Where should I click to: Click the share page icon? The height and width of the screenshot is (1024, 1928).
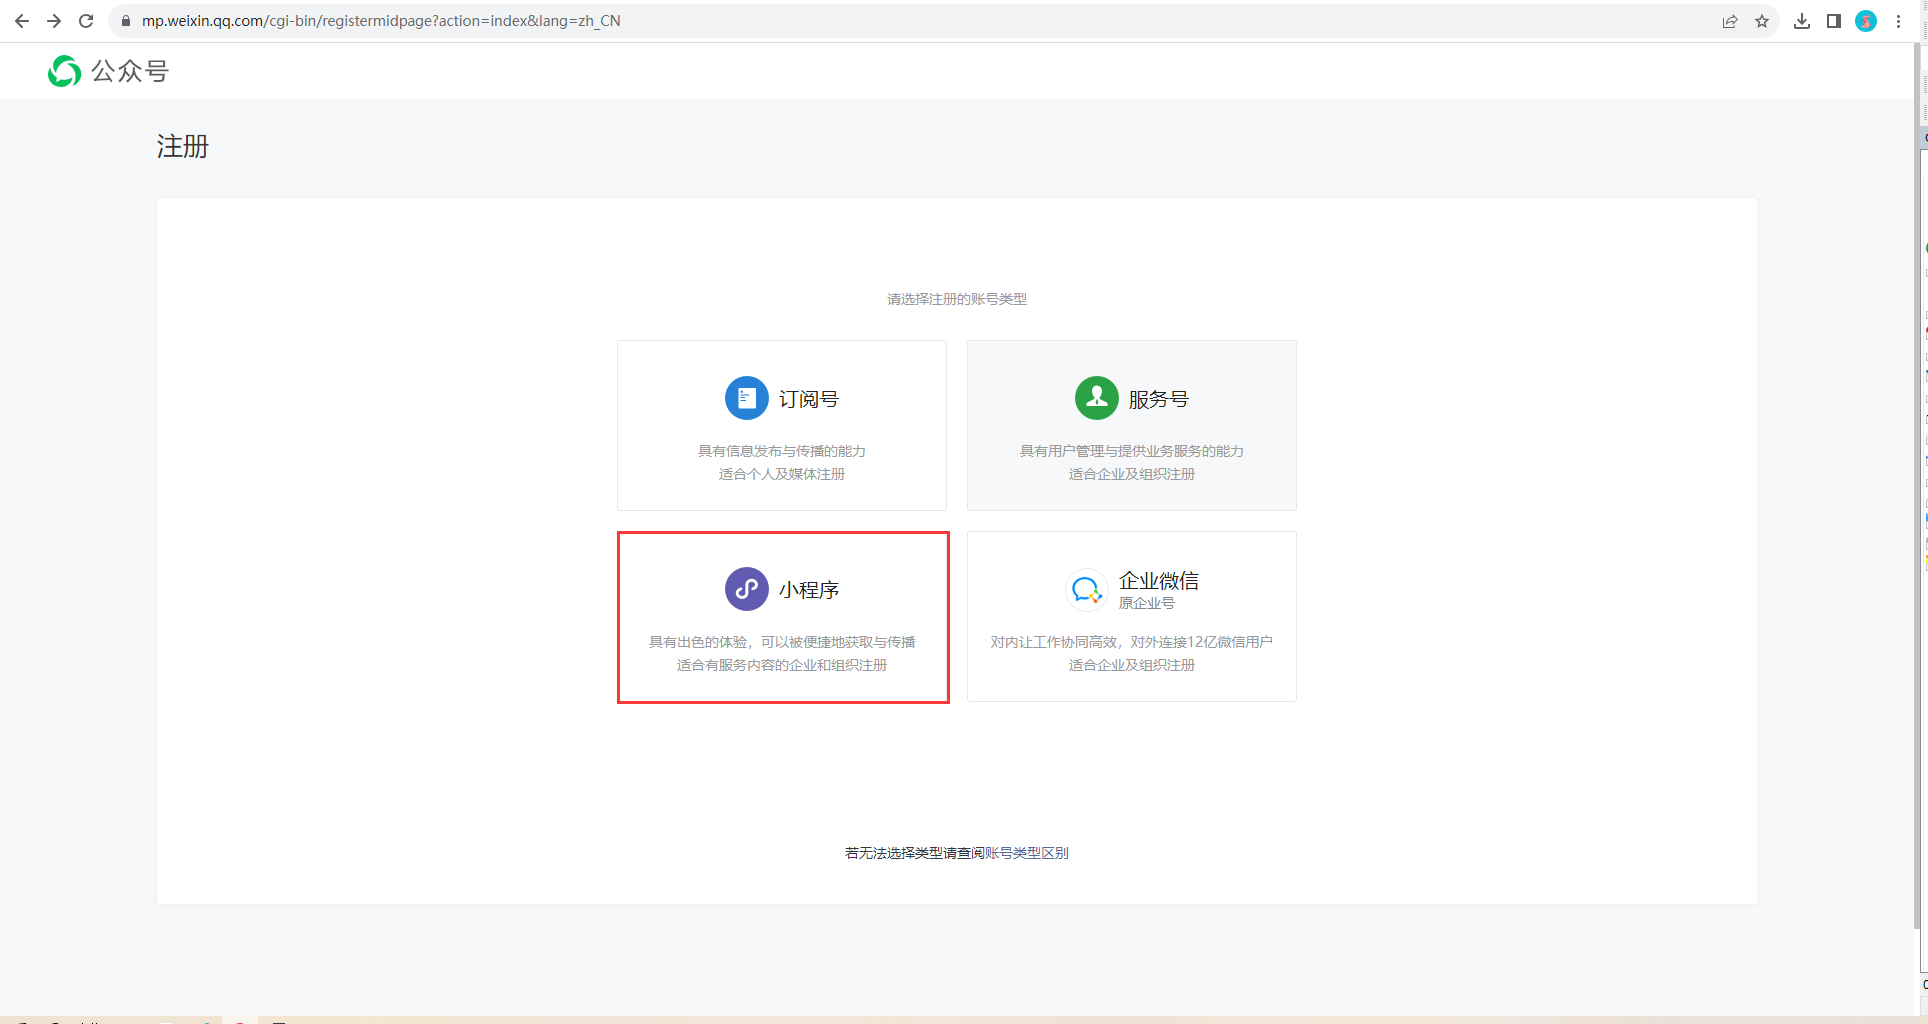[x=1730, y=21]
